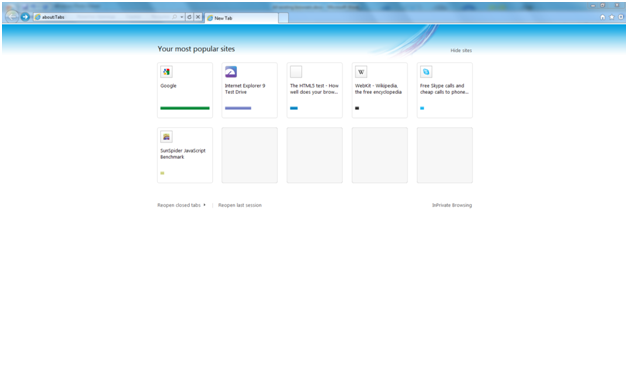Click the Google favicon icon

pyautogui.click(x=166, y=72)
